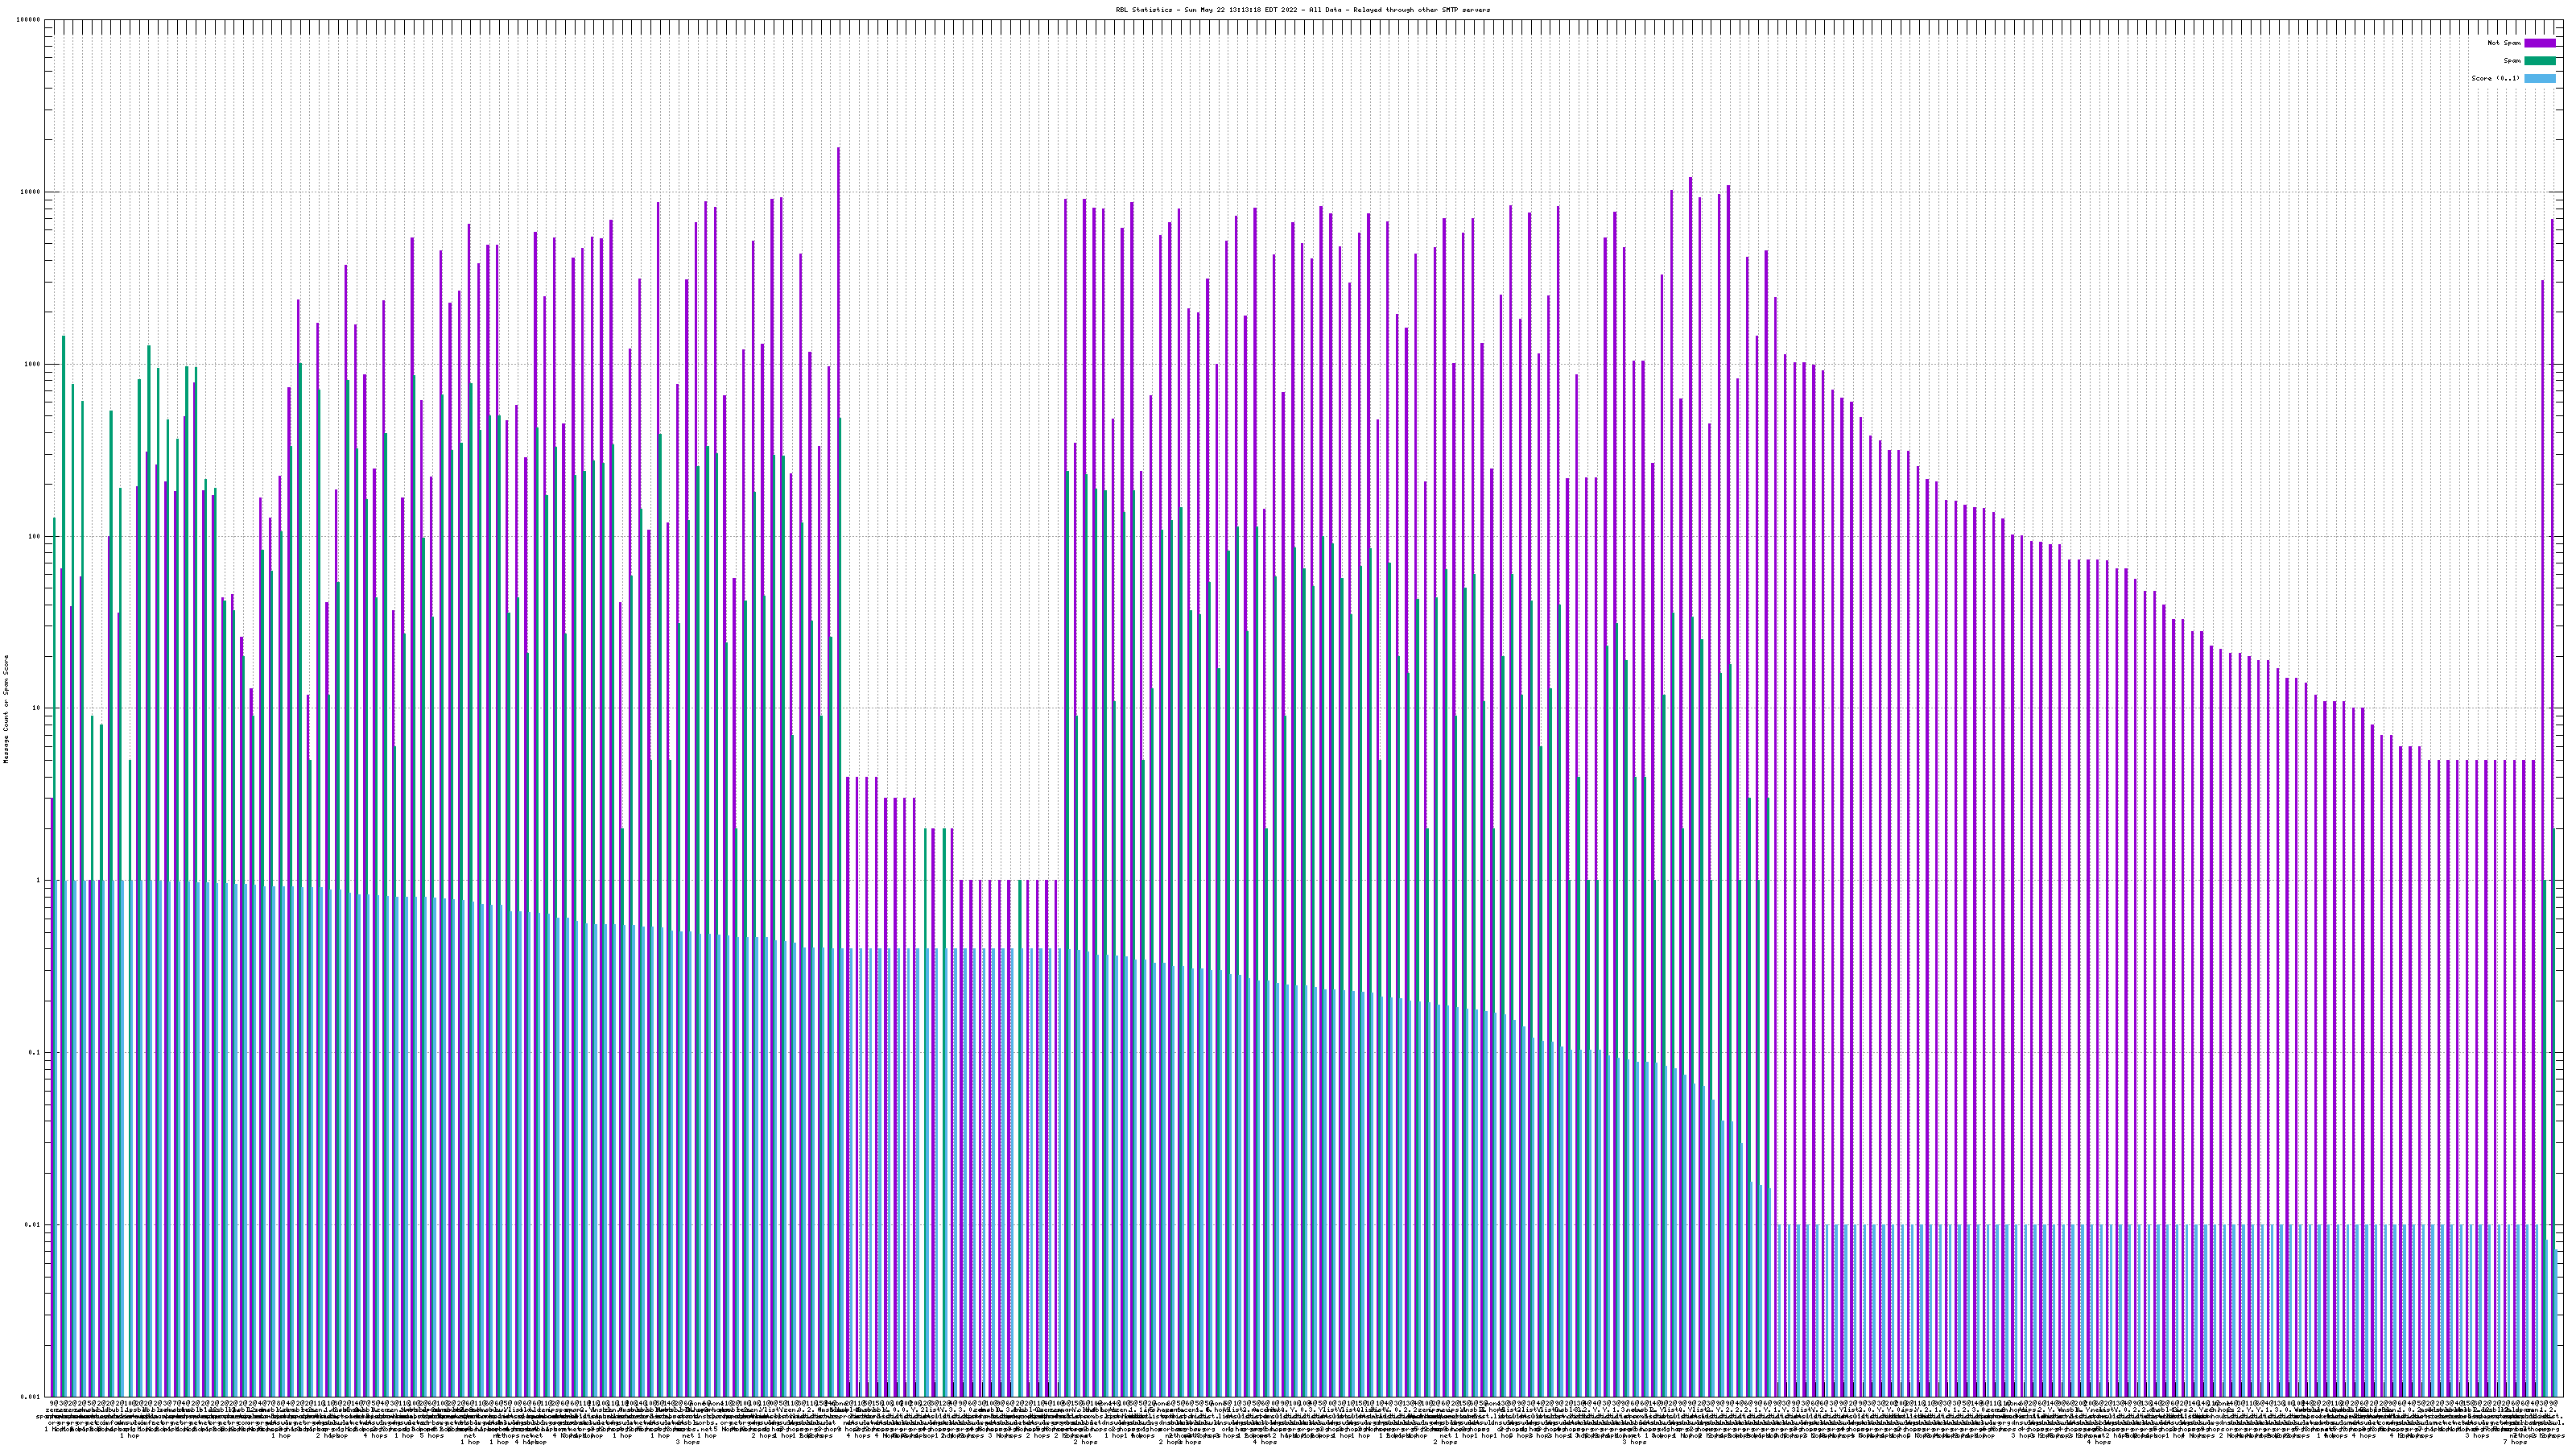Click the purple Not Spam legend swatch
Screen dimensions: 2576x1449
coord(2539,43)
